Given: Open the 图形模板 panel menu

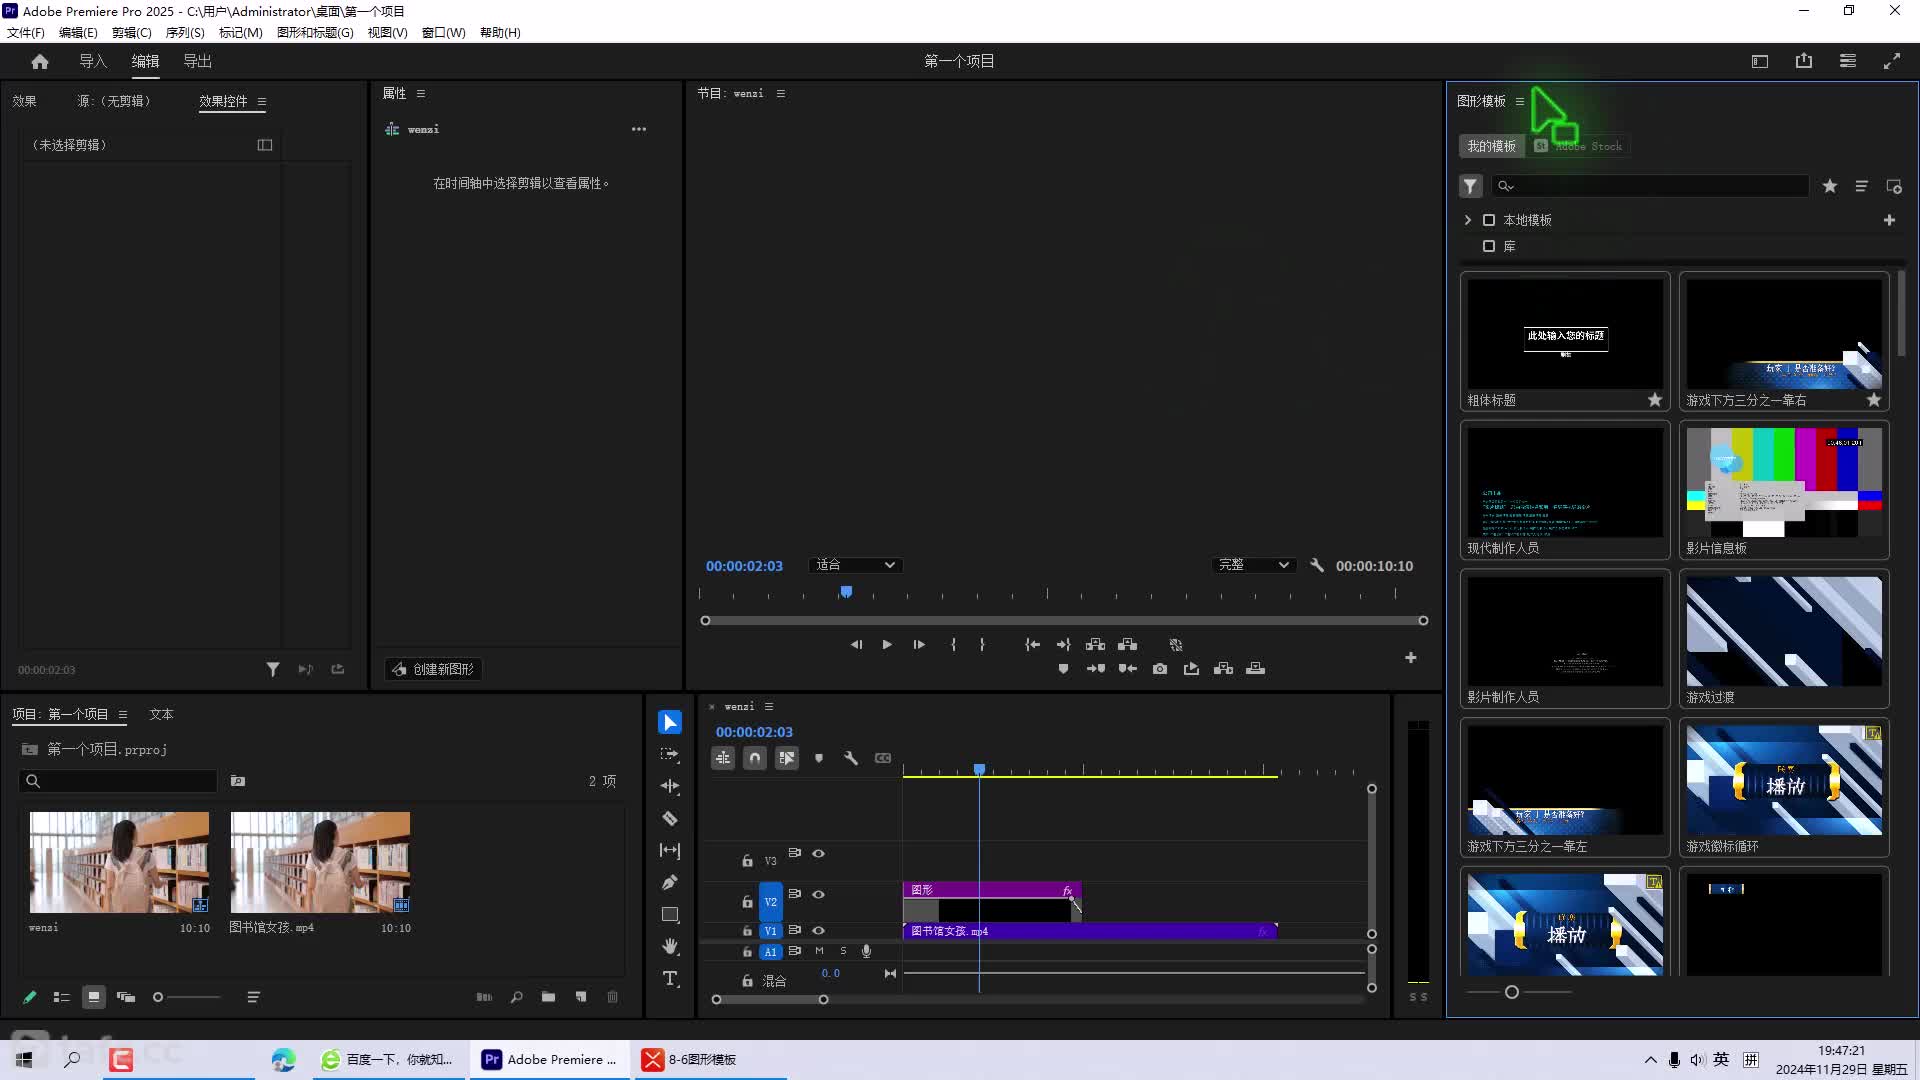Looking at the screenshot, I should click(1520, 101).
